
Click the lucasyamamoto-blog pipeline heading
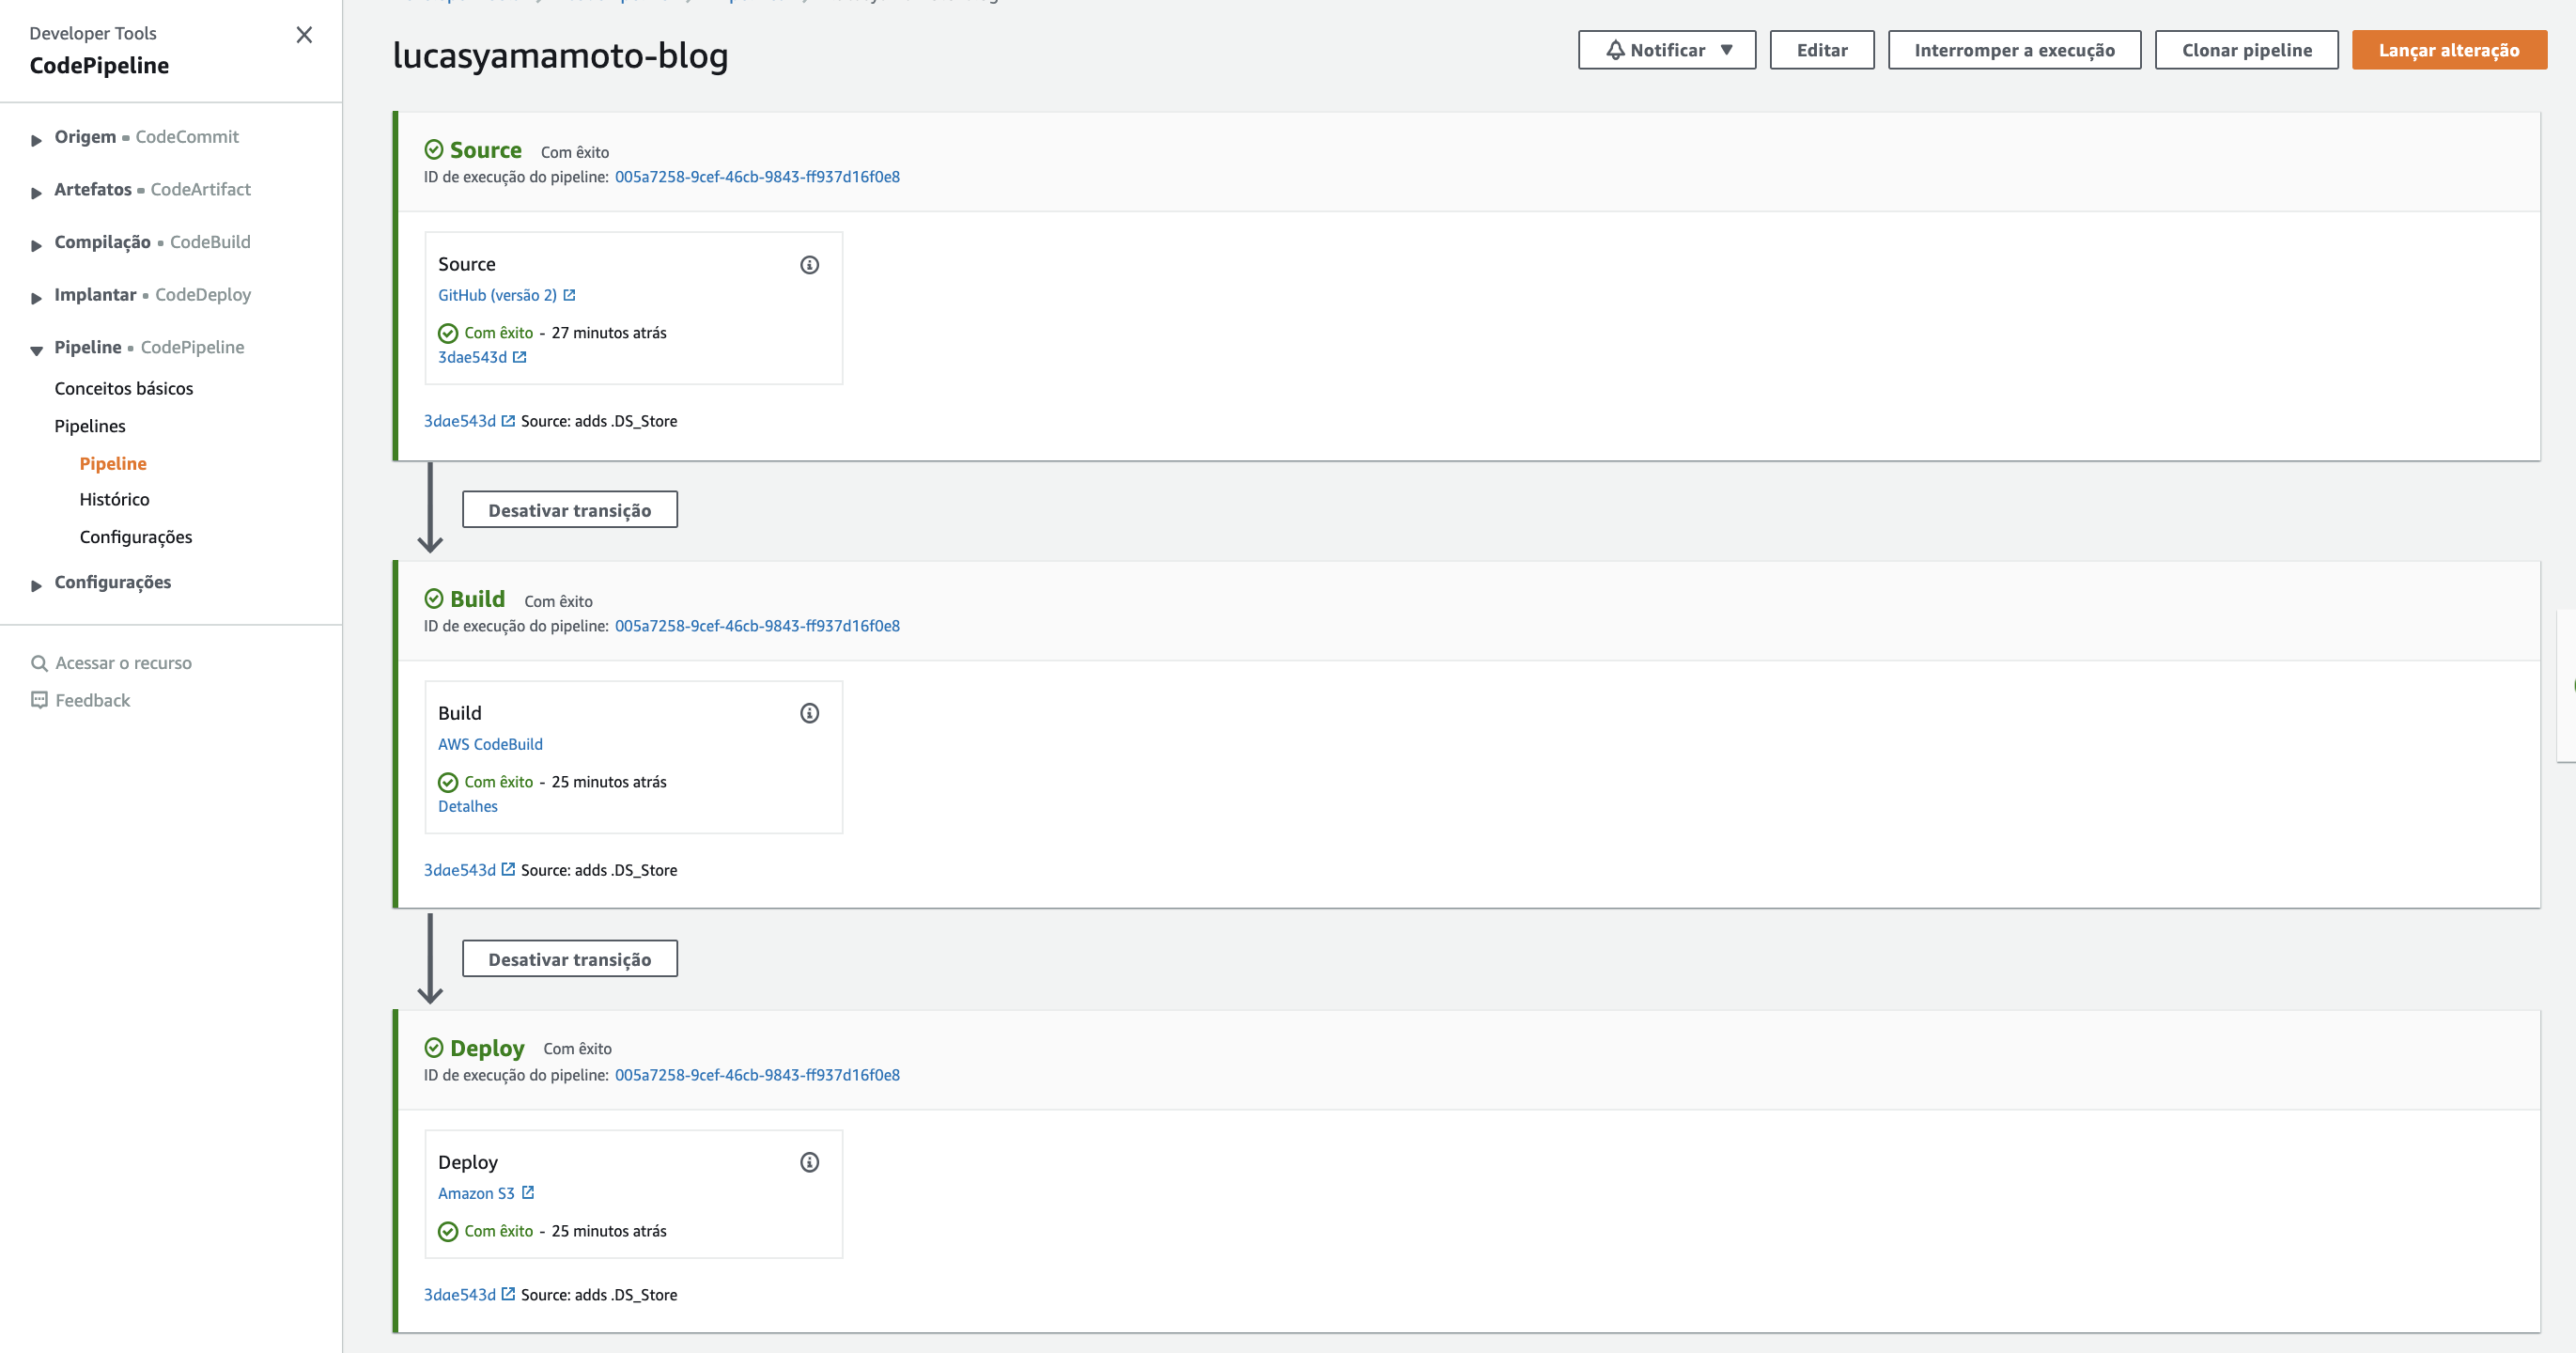pos(560,55)
